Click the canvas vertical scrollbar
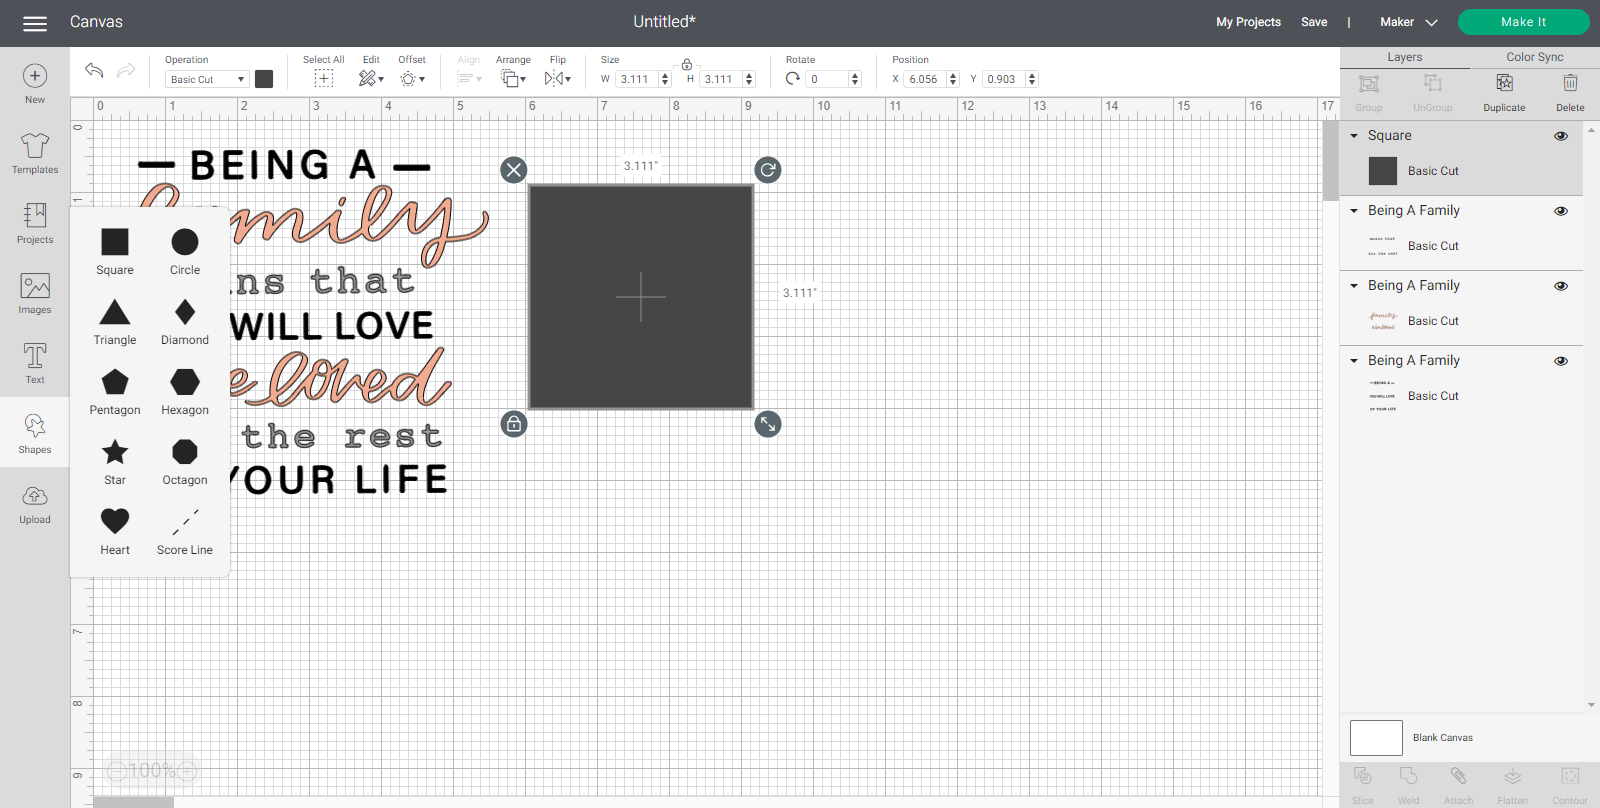 click(x=1330, y=161)
